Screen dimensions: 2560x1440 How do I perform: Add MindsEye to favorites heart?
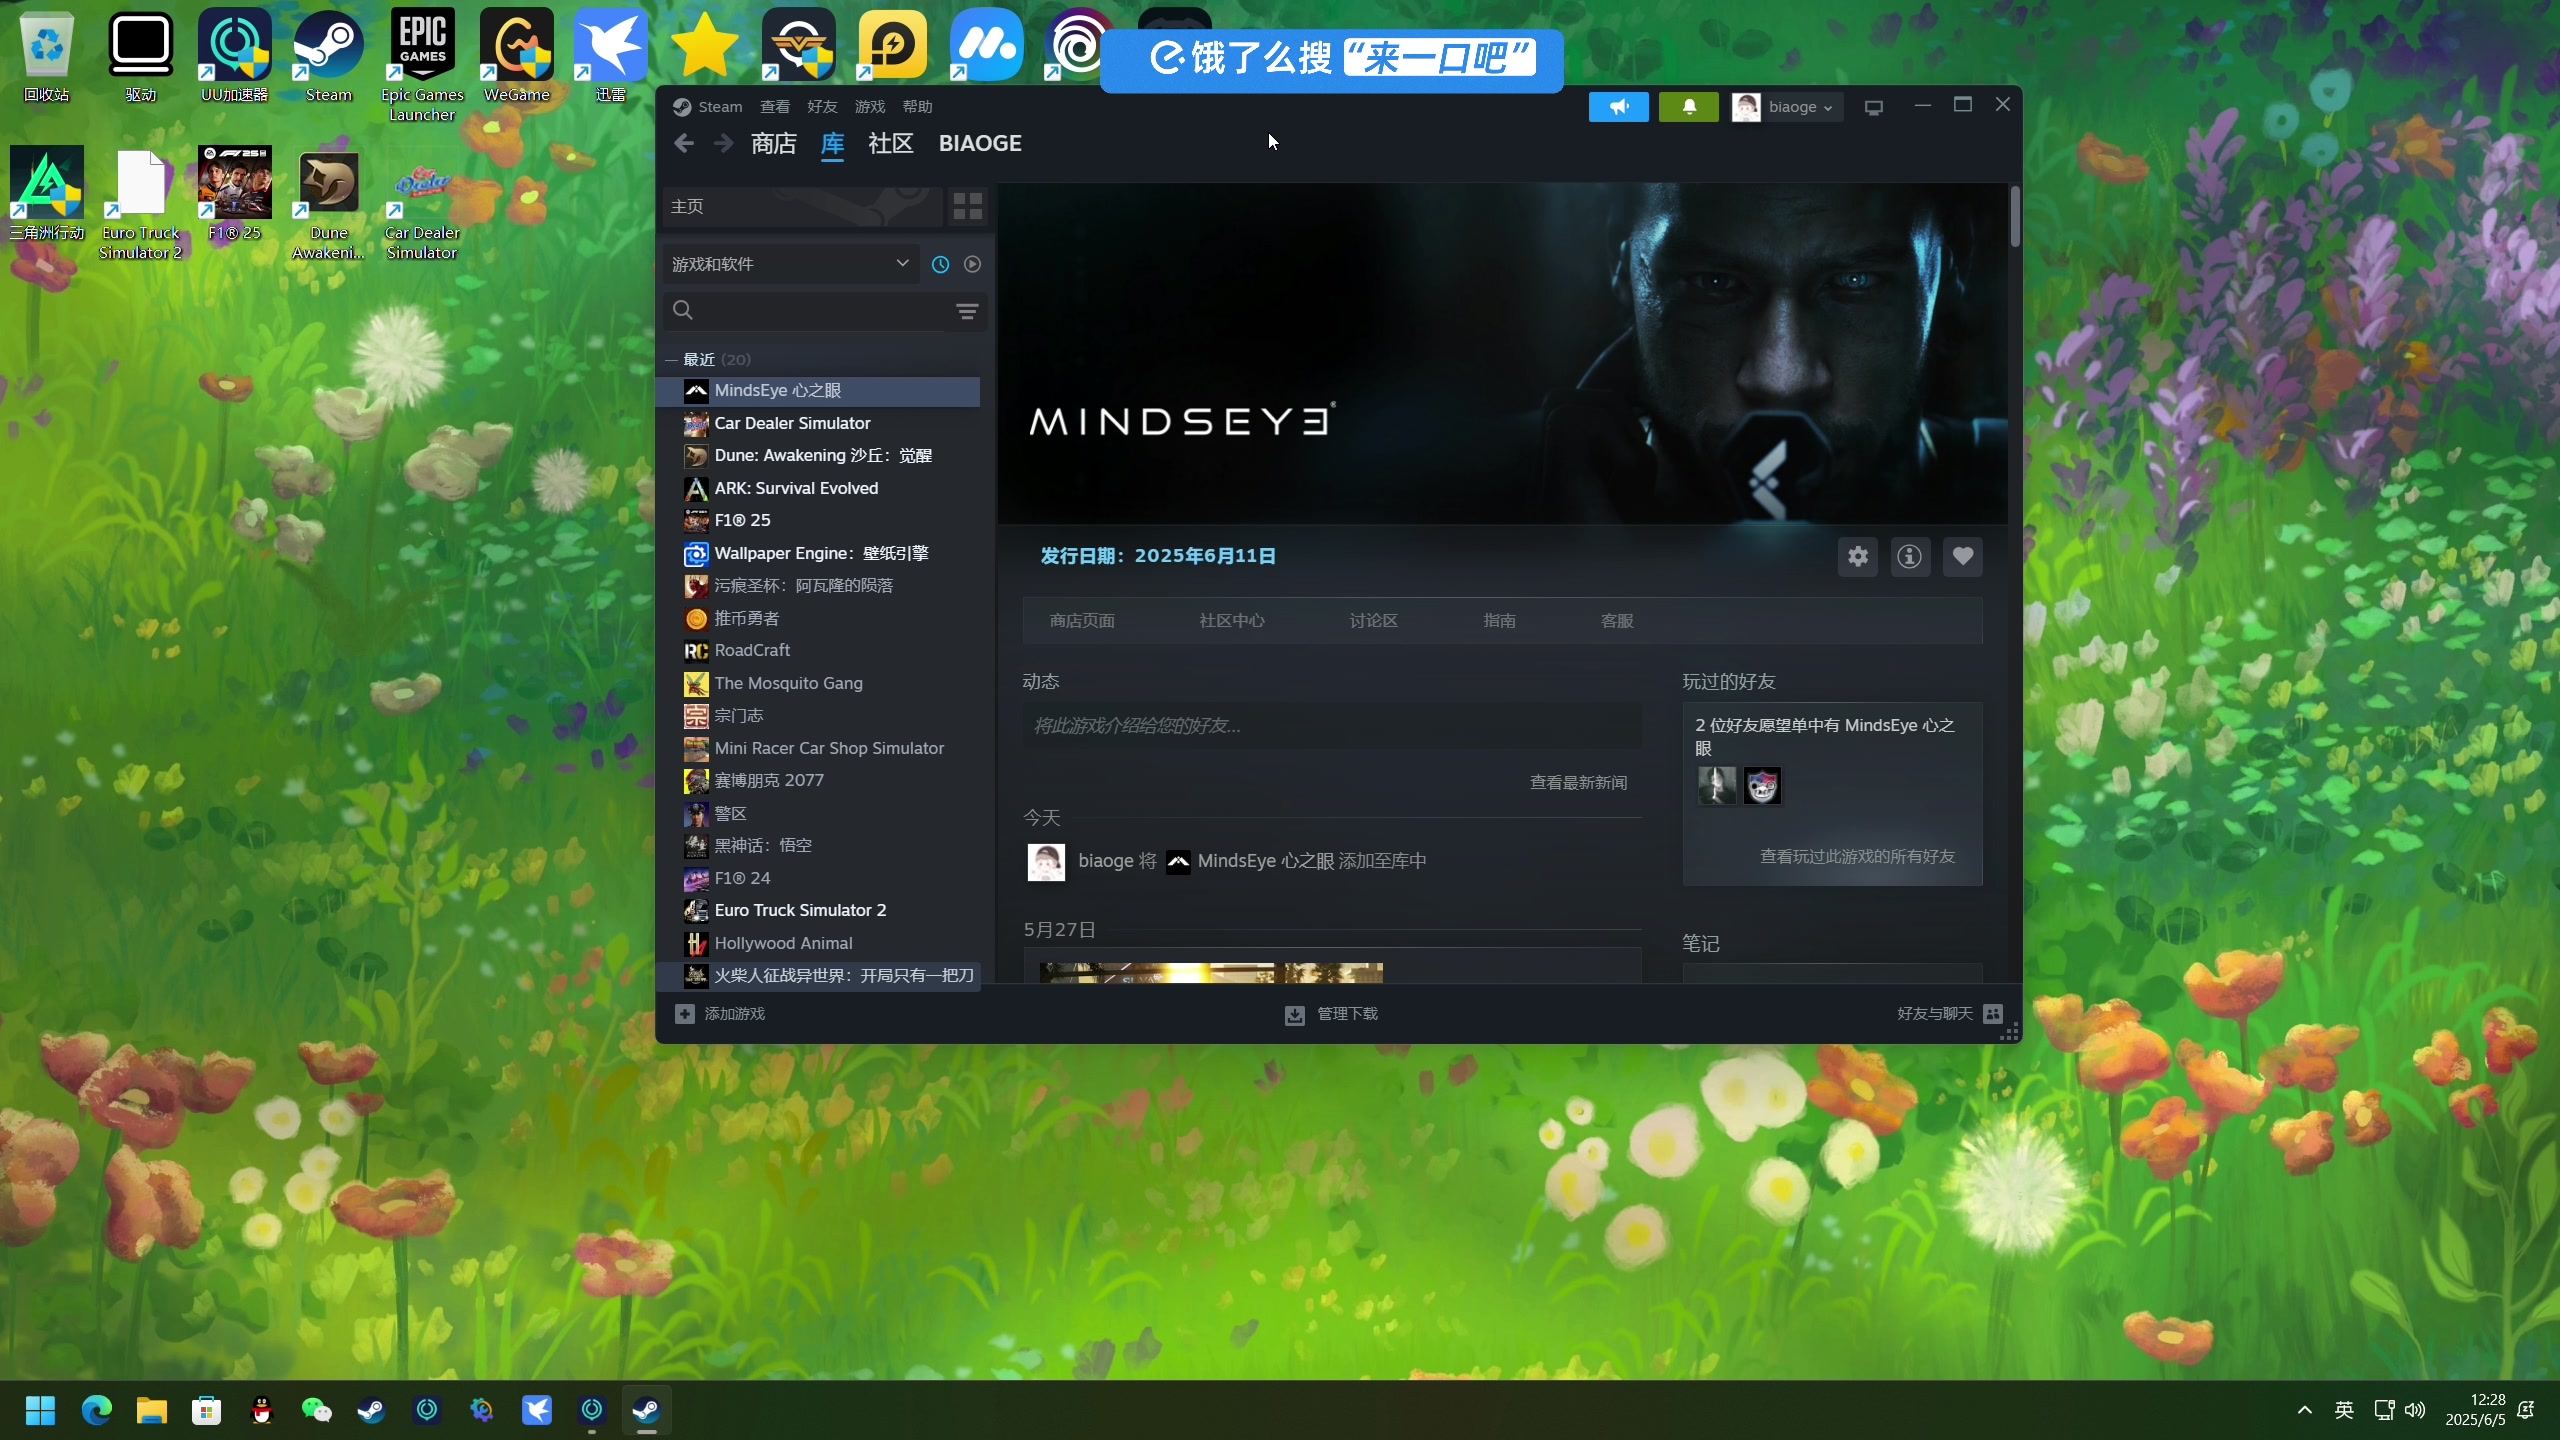[1962, 557]
